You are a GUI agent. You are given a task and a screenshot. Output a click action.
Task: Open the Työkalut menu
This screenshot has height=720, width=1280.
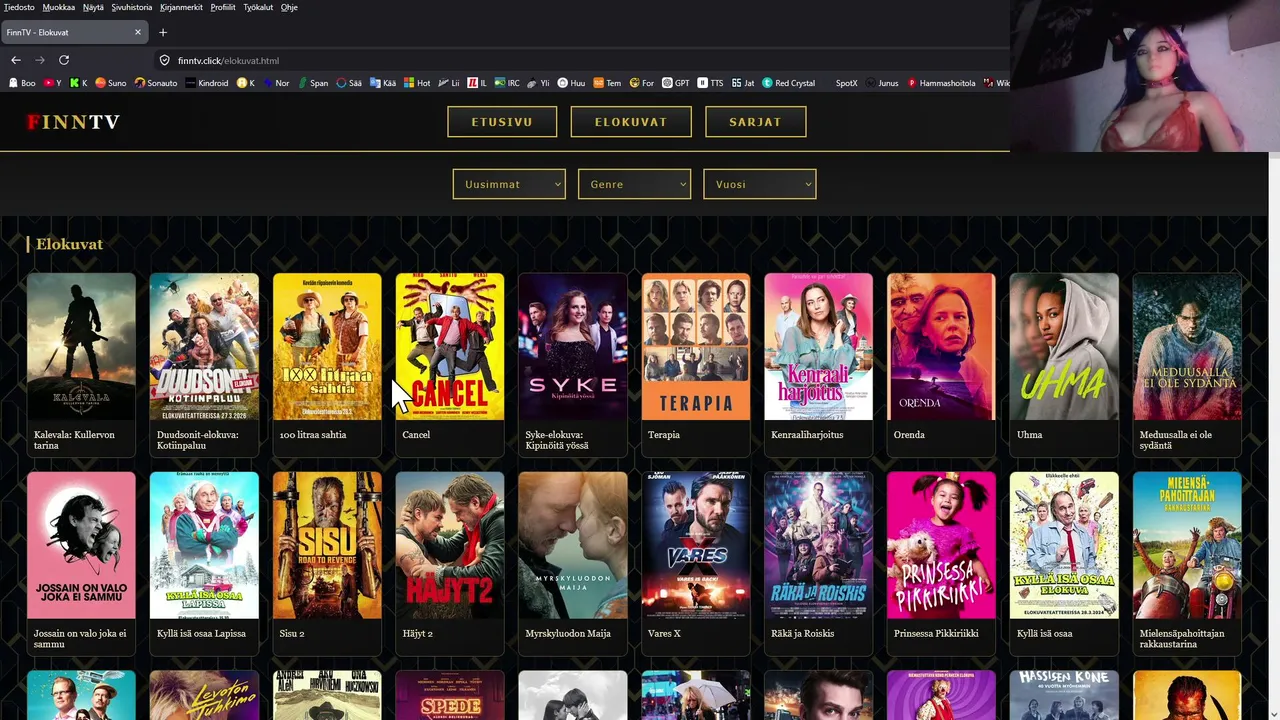pyautogui.click(x=258, y=7)
